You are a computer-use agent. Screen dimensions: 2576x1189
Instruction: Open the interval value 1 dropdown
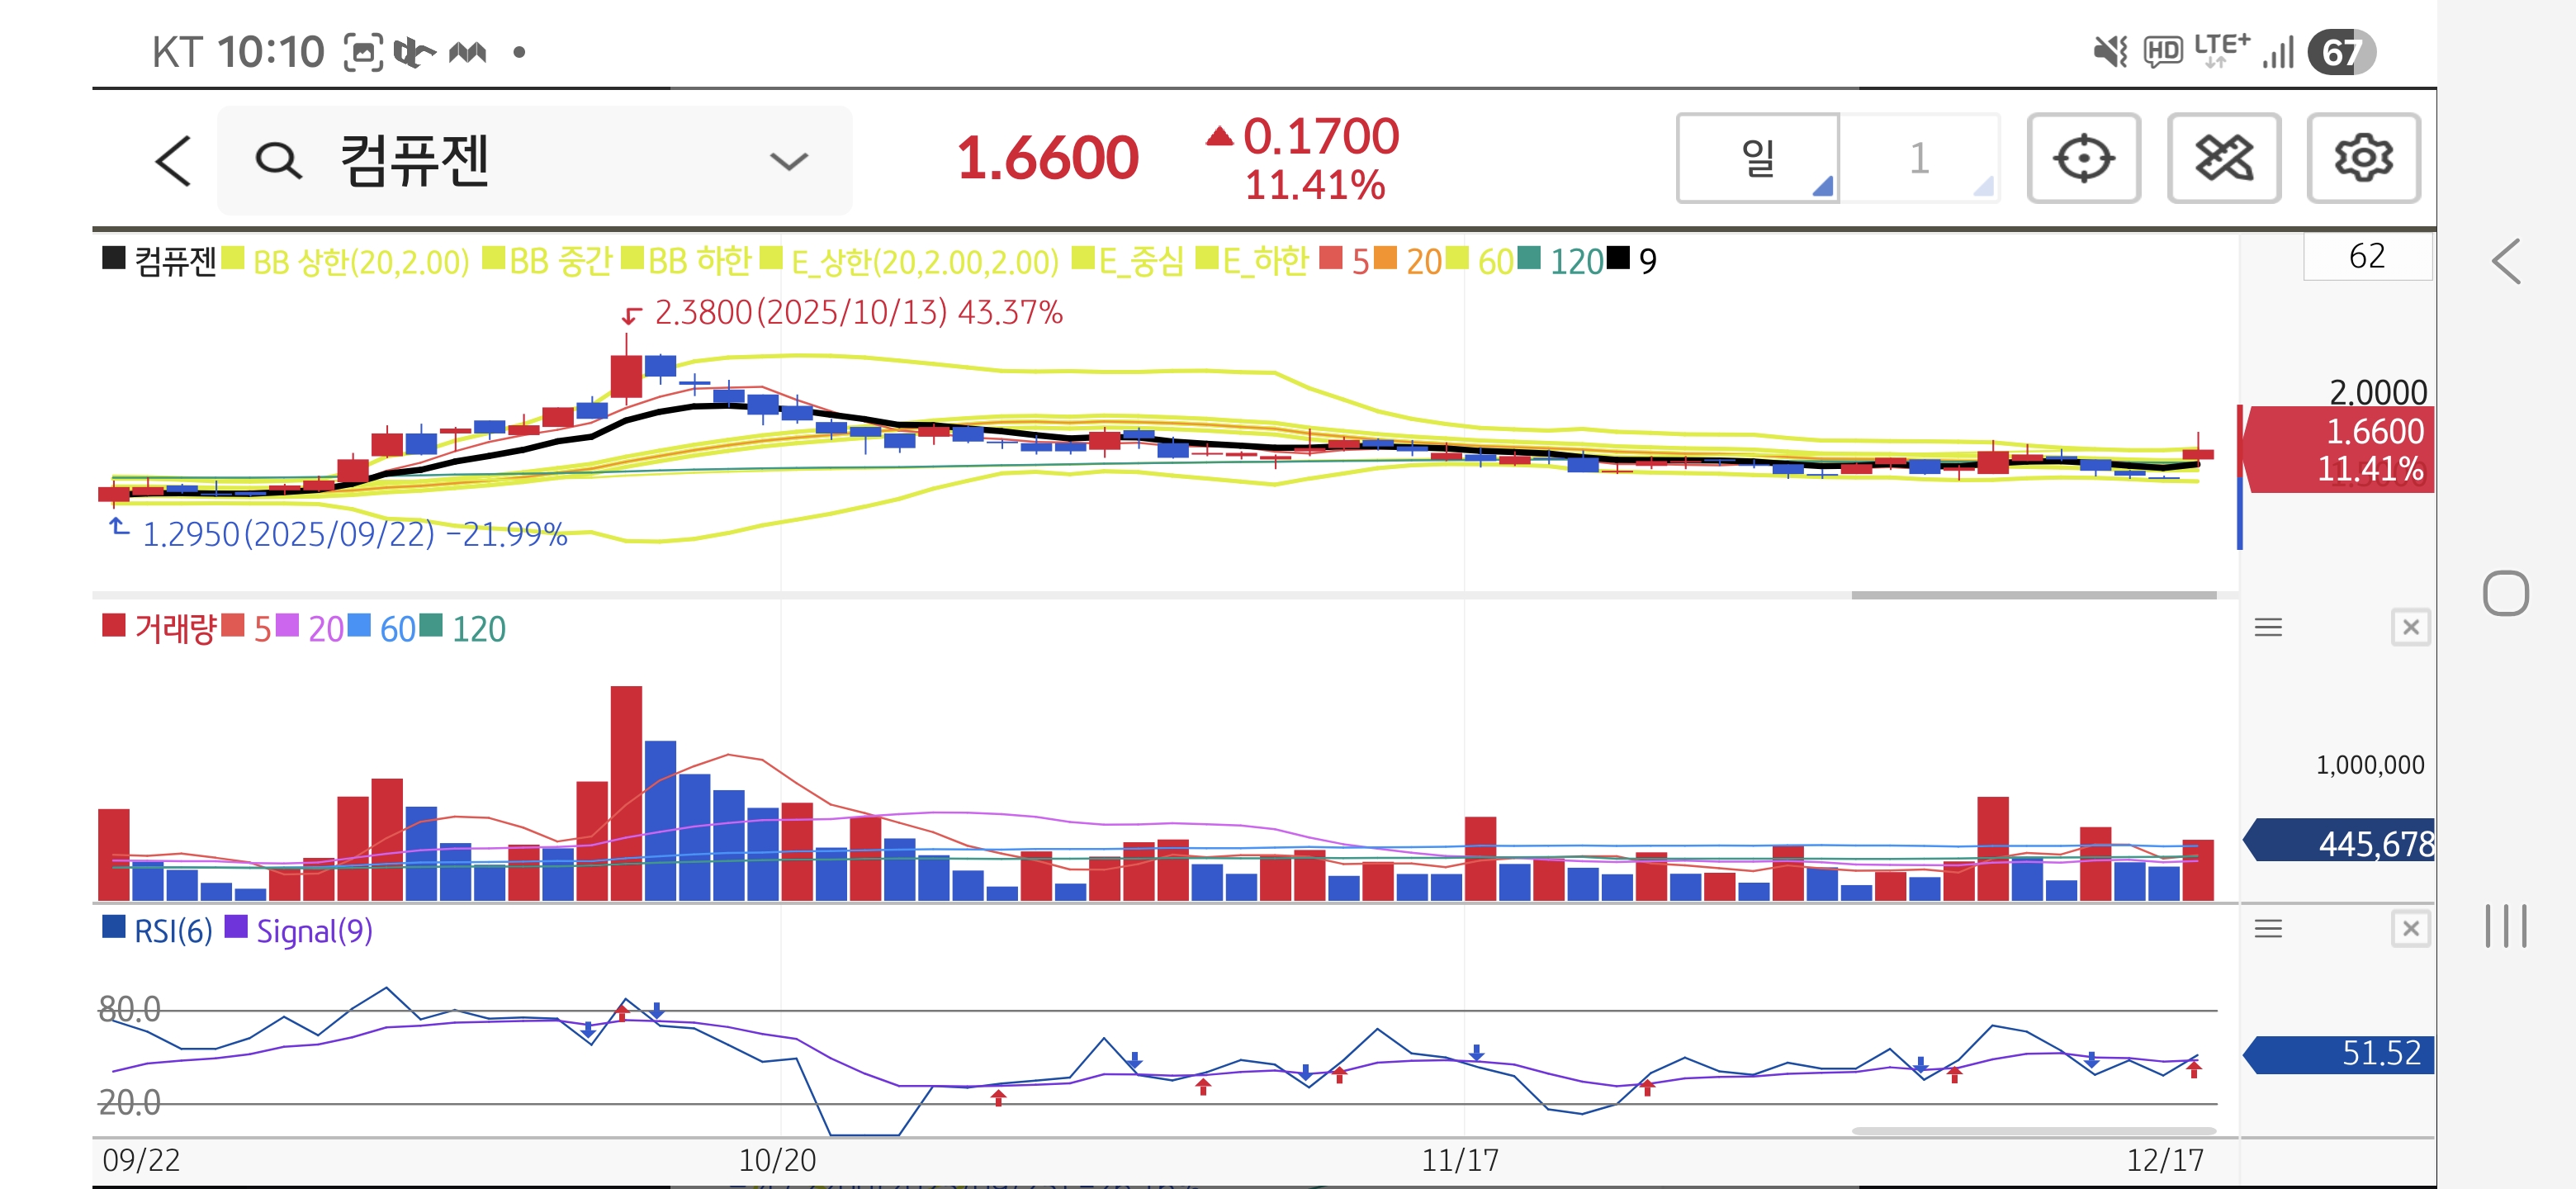[1918, 158]
